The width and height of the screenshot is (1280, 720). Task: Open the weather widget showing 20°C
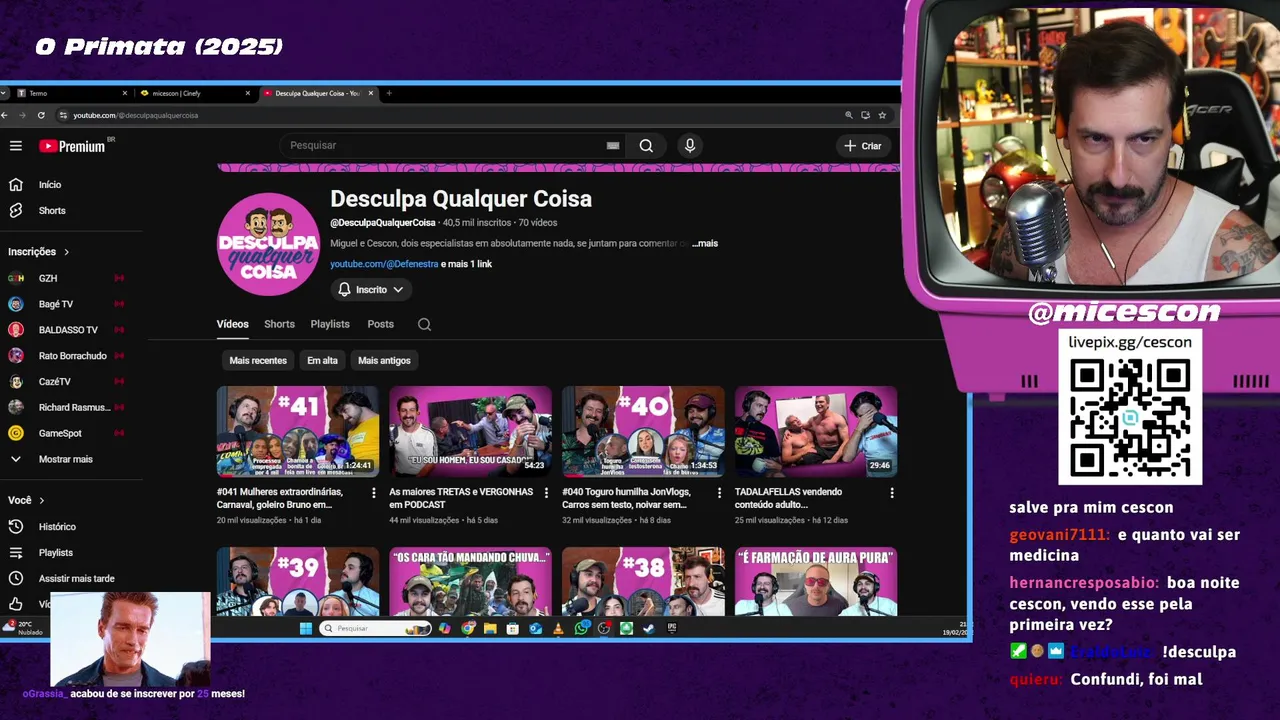point(22,628)
